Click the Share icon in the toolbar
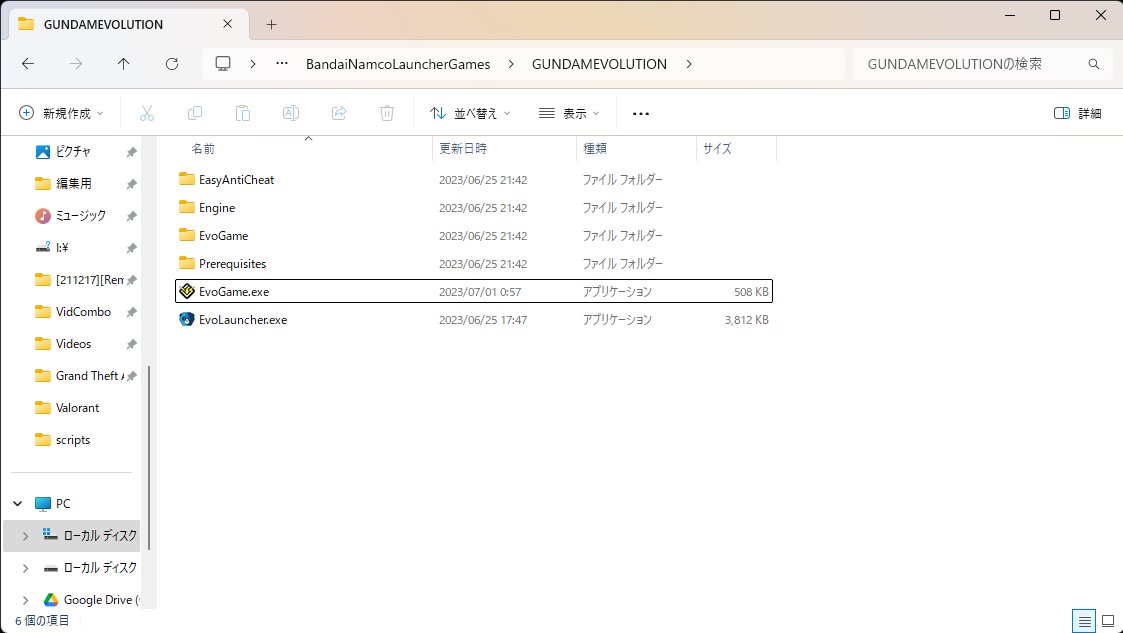The width and height of the screenshot is (1123, 633). click(x=339, y=113)
